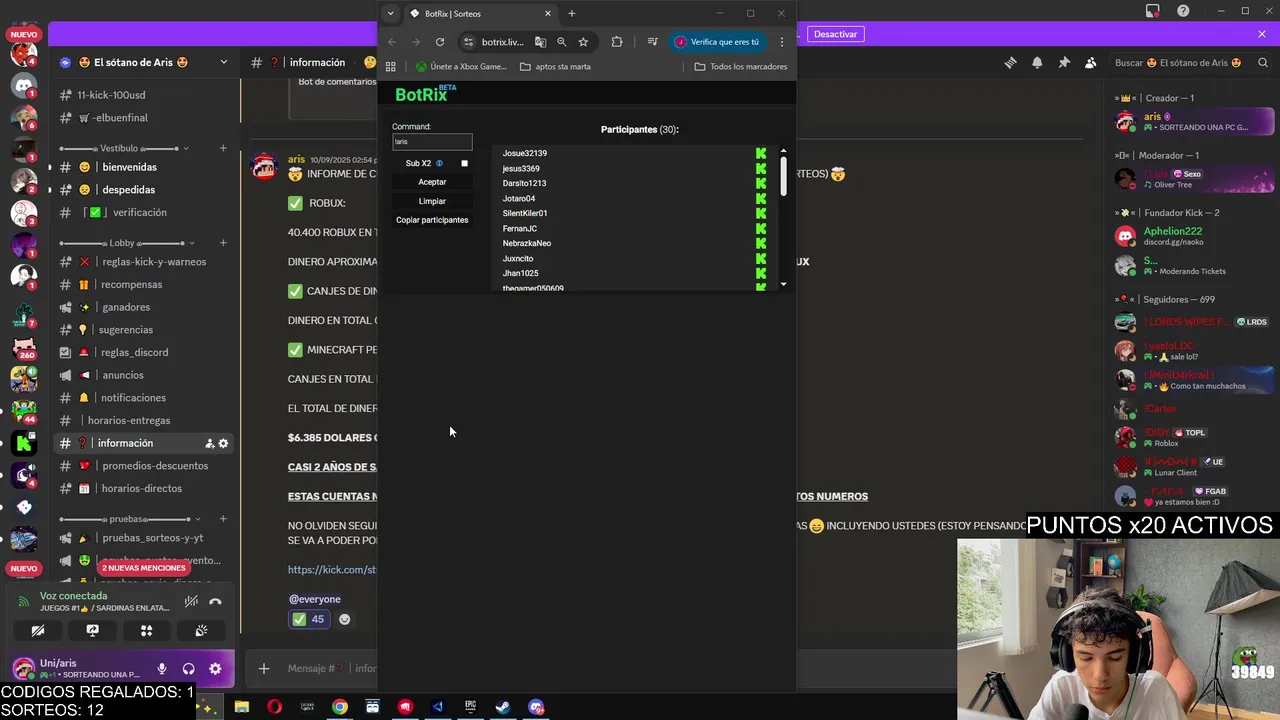Select the ganadores channel

coord(143,307)
